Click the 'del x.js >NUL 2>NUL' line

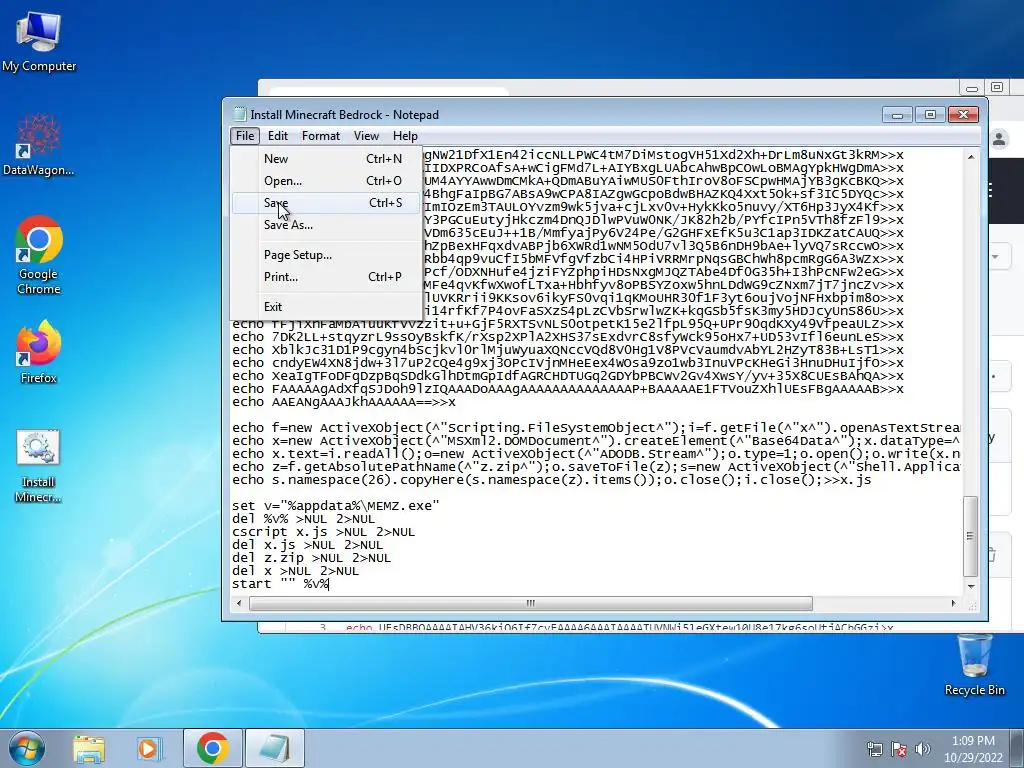[308, 545]
